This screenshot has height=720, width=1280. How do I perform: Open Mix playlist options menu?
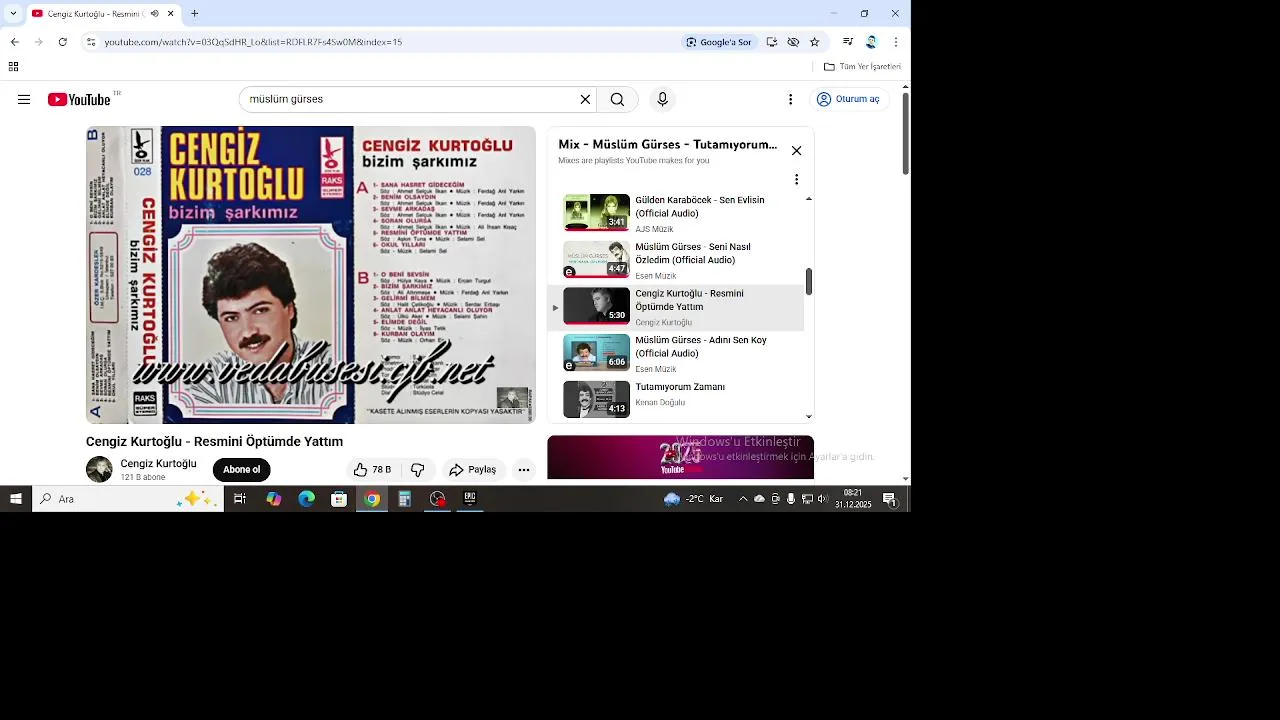[796, 179]
